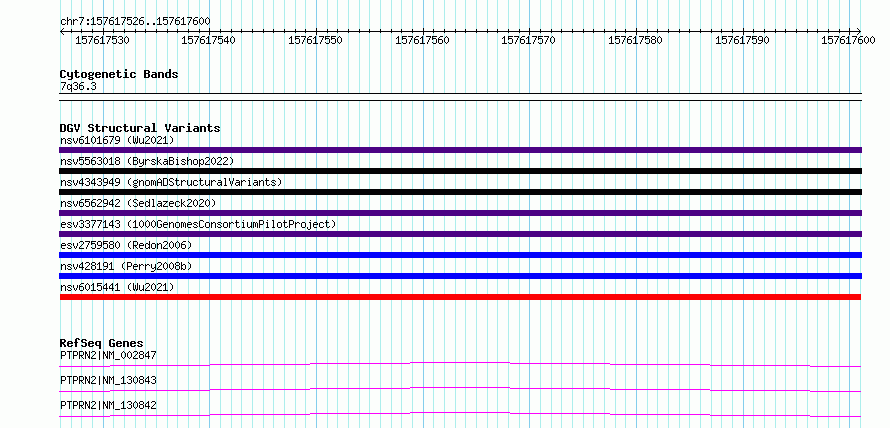
Task: Open variant nsv5563018 (ByrskaBishop2022) label
Action: (147, 161)
